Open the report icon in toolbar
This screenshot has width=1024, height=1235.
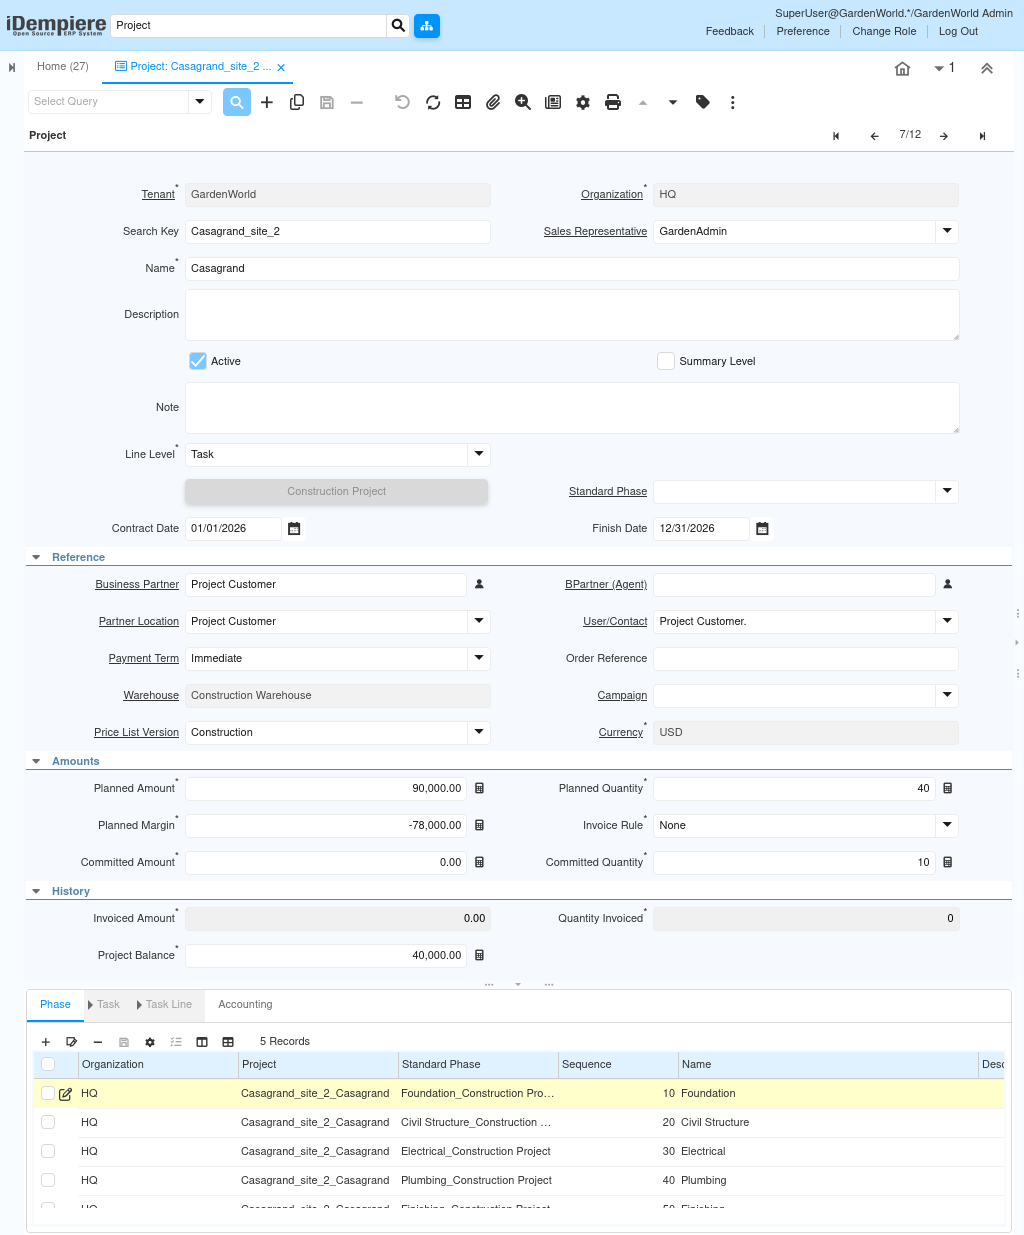click(553, 102)
